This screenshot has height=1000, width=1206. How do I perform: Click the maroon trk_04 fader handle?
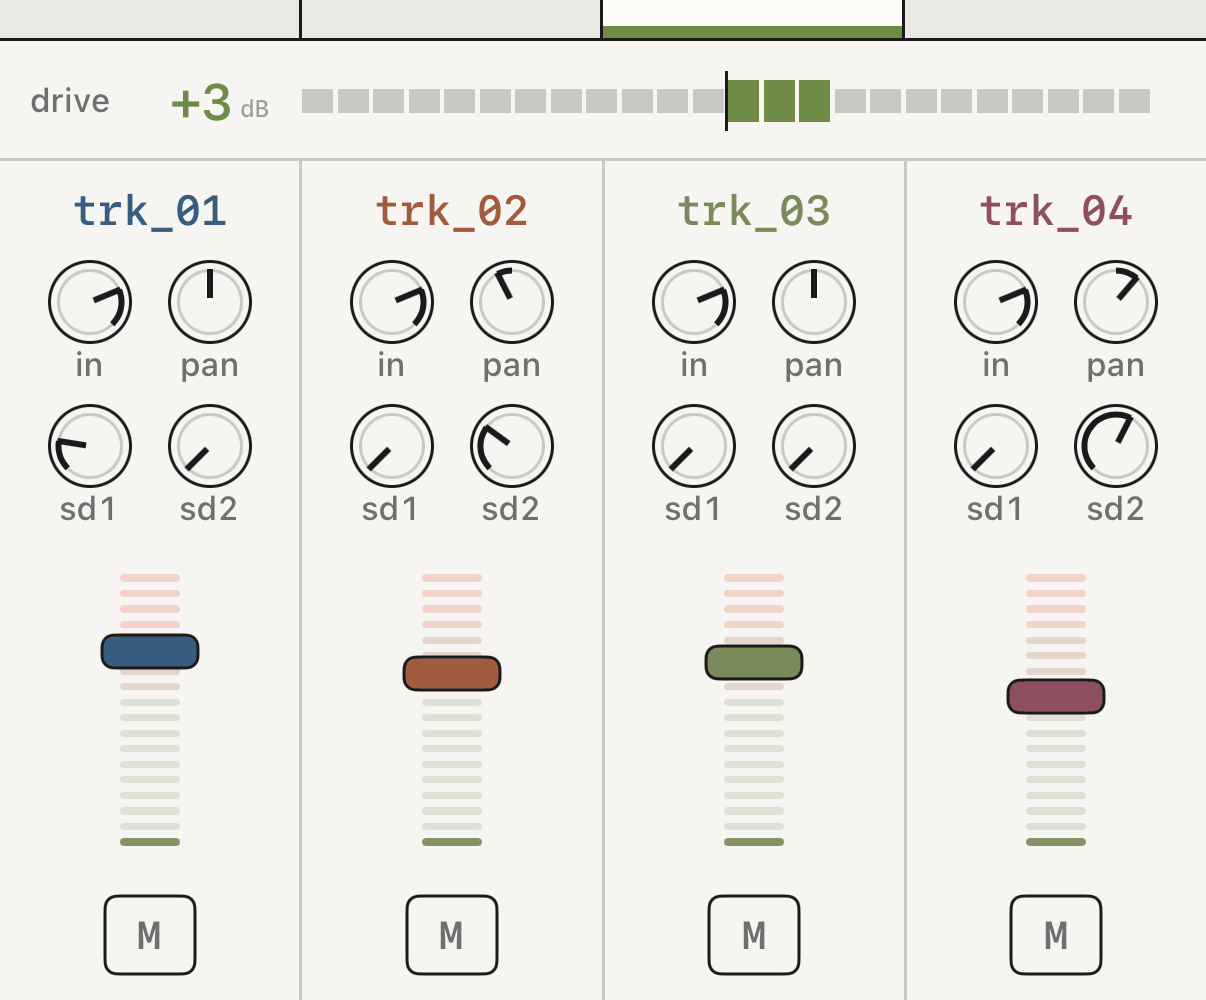coord(1056,696)
